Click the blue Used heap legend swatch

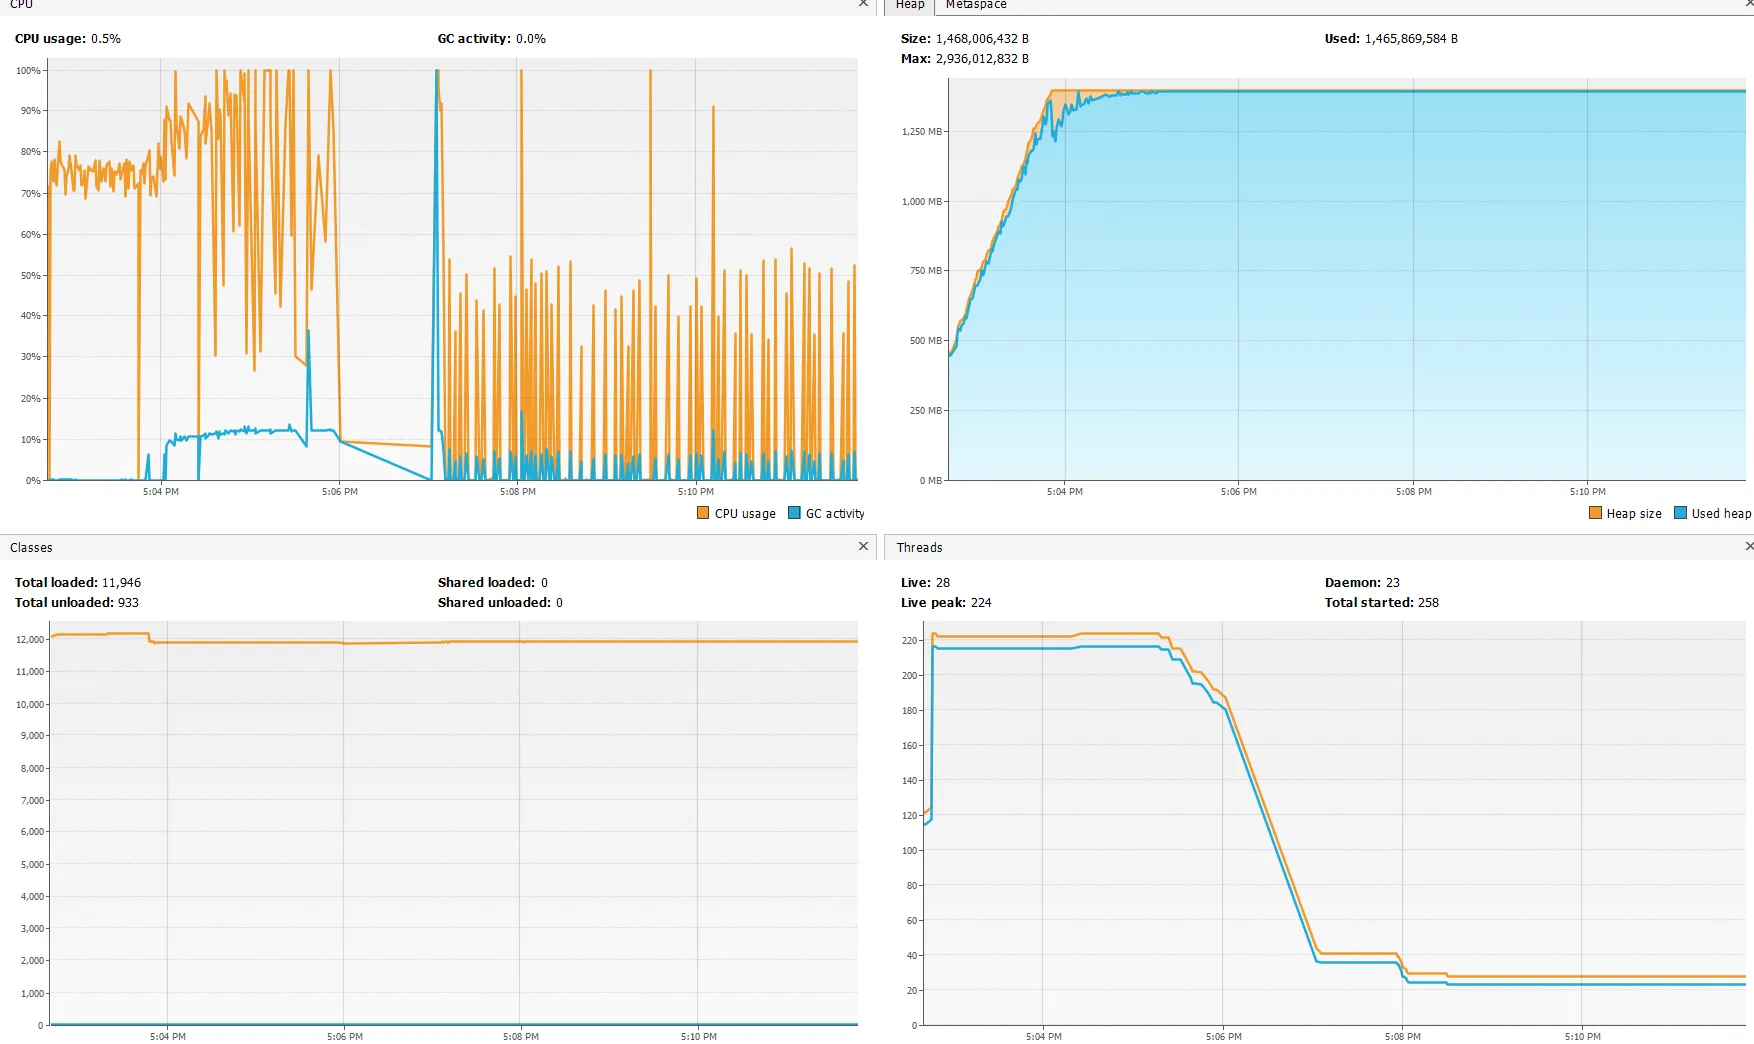click(x=1680, y=513)
